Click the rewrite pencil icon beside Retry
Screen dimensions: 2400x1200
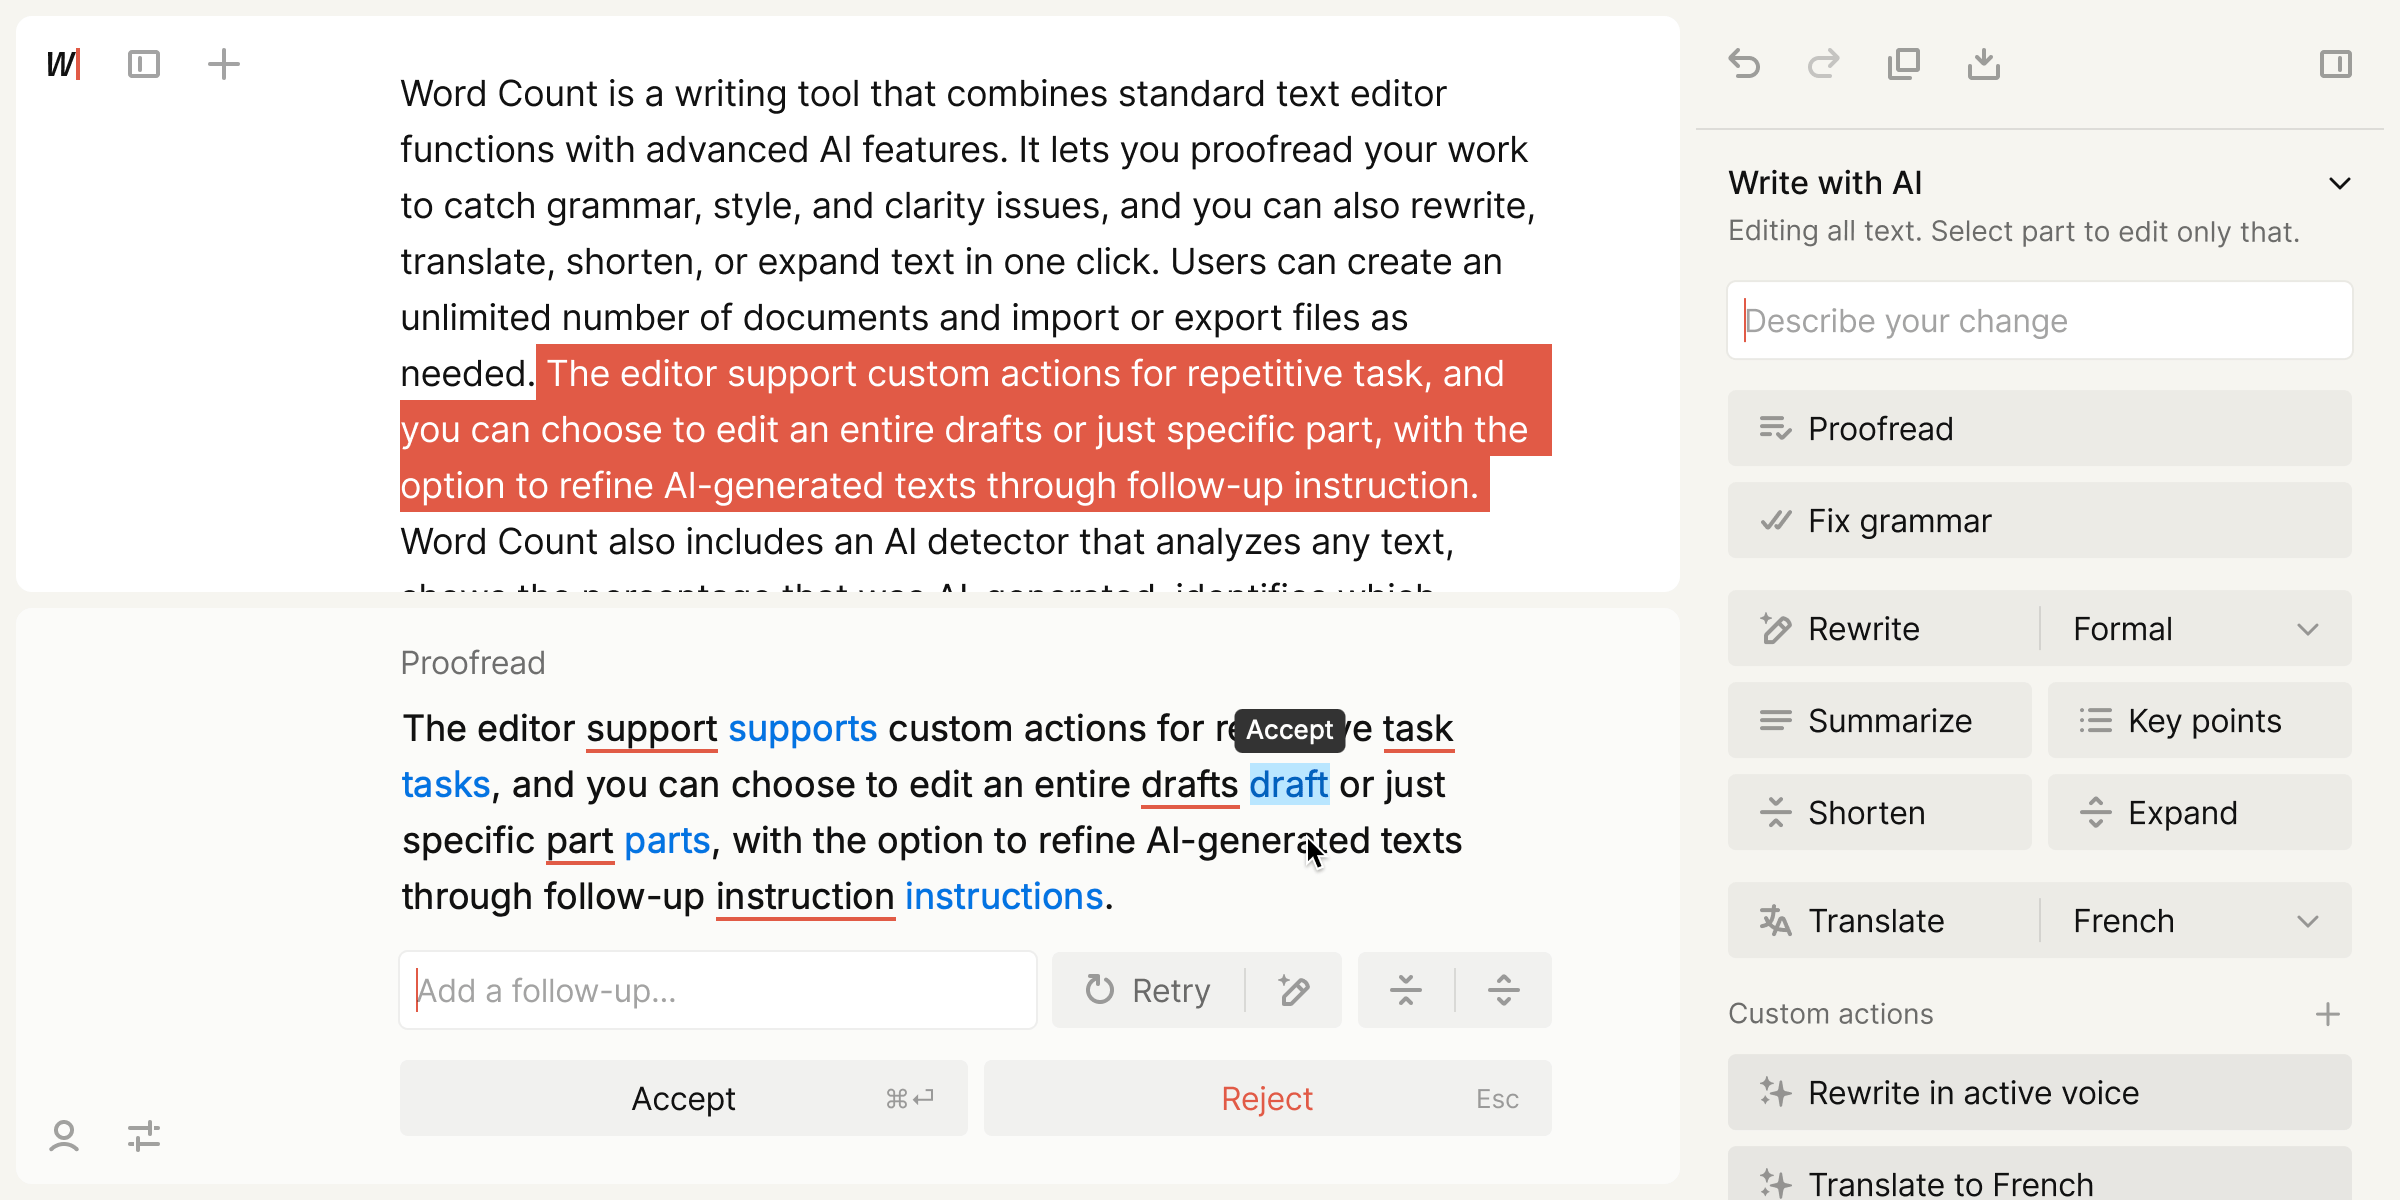click(x=1294, y=990)
